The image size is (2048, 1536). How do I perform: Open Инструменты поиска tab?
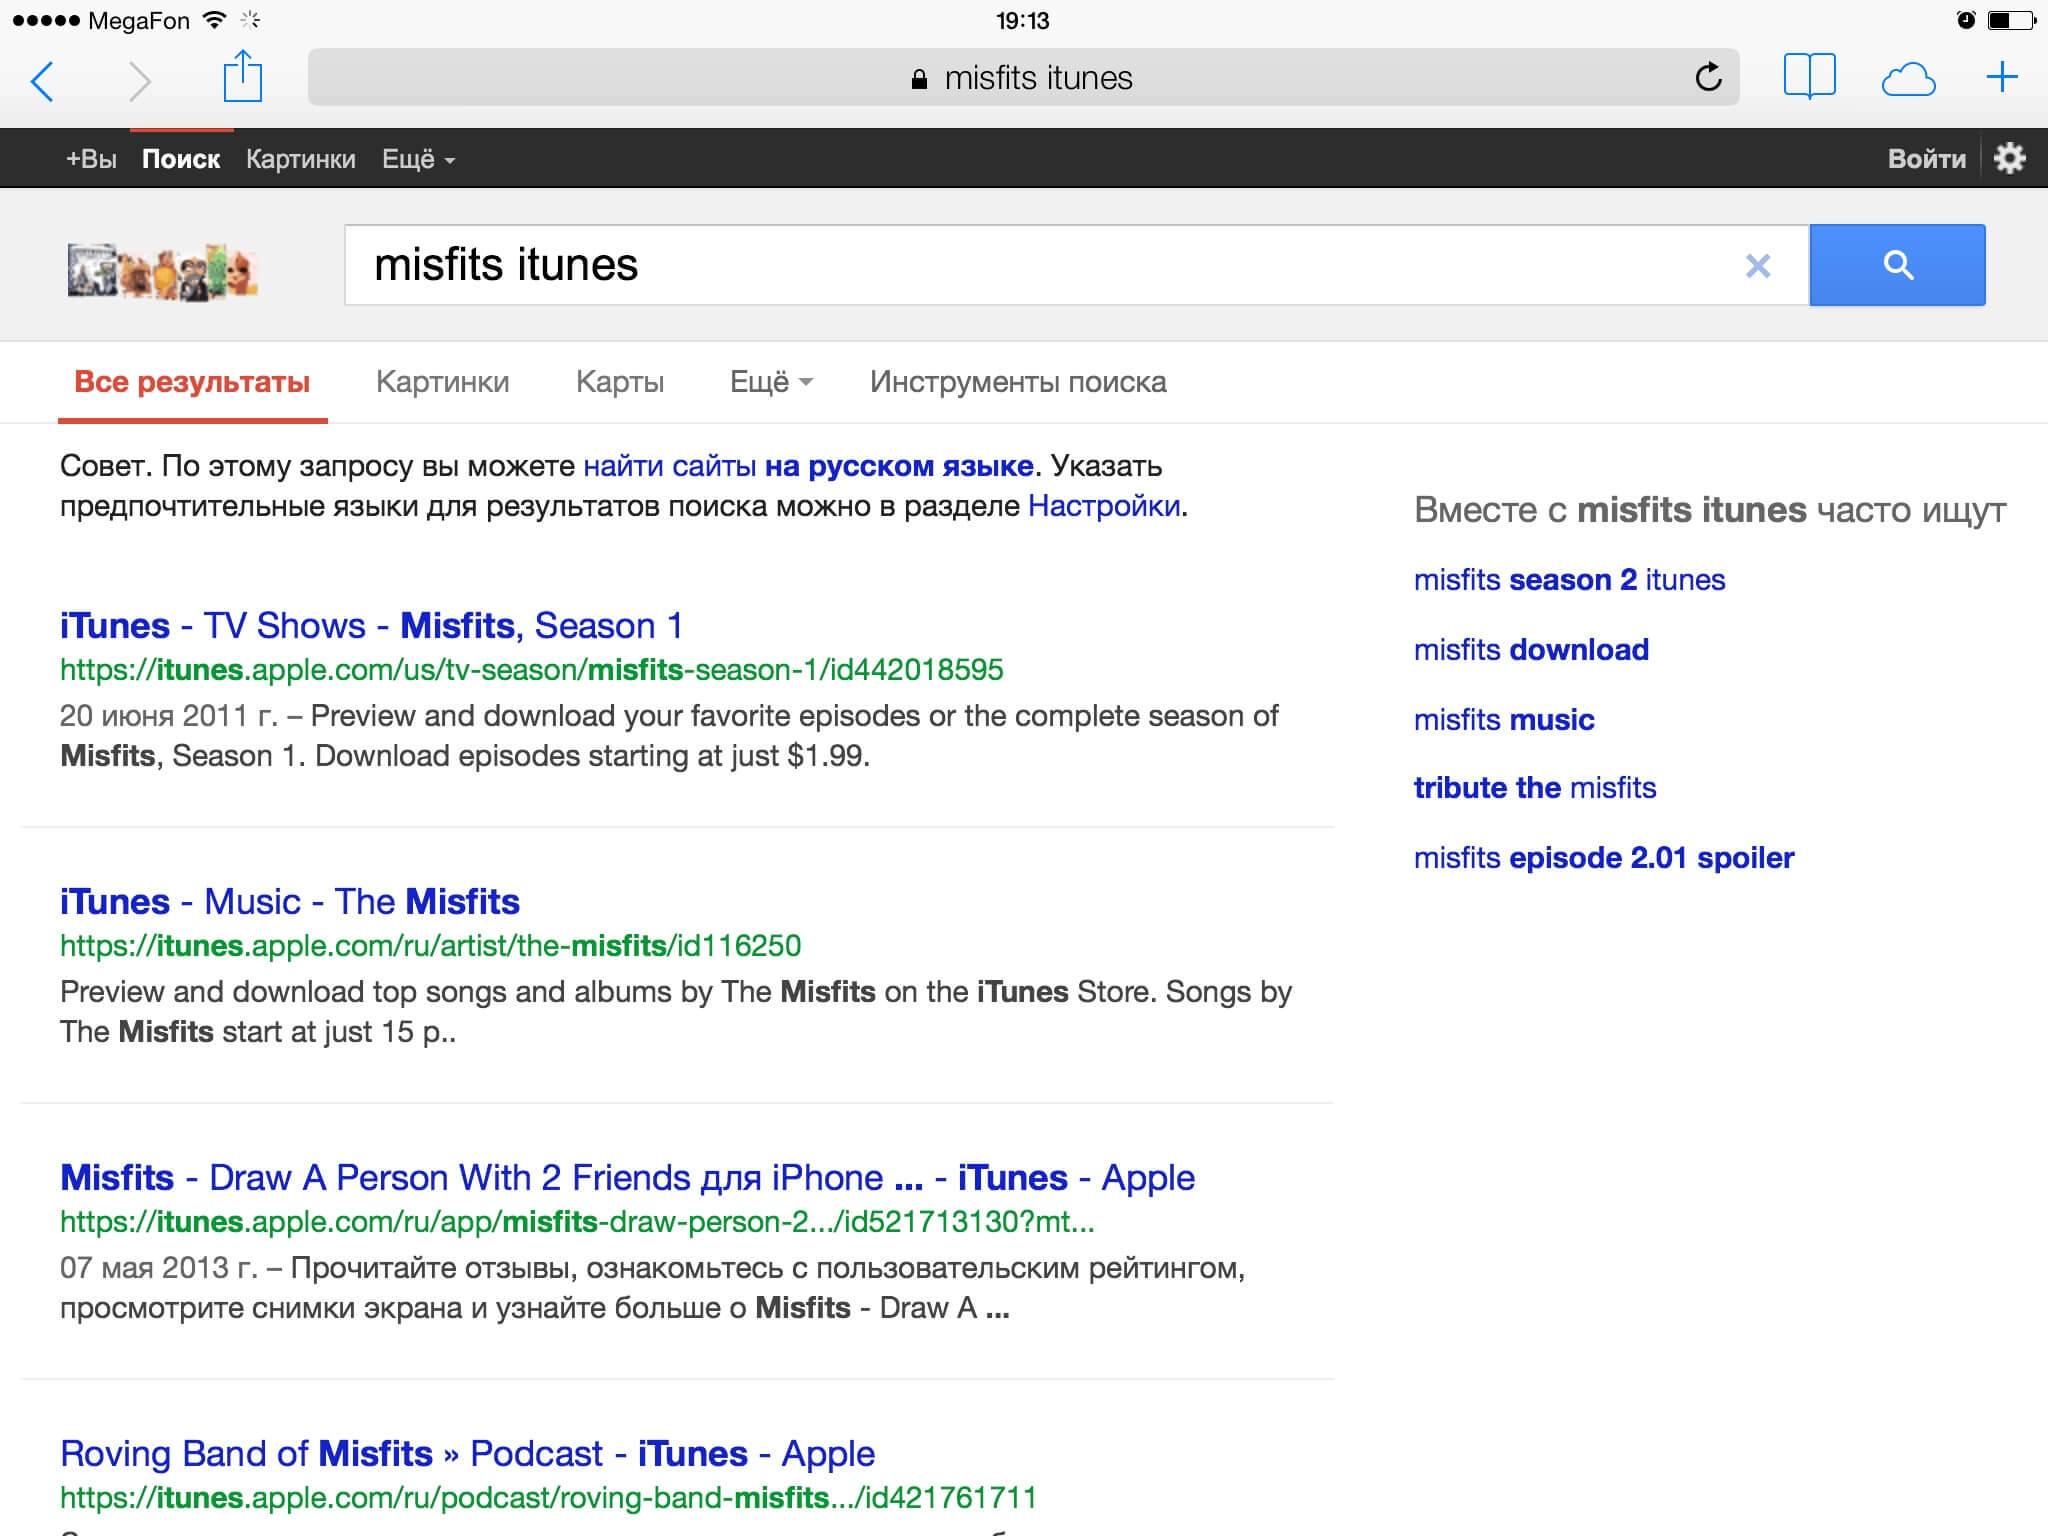pyautogui.click(x=1018, y=382)
